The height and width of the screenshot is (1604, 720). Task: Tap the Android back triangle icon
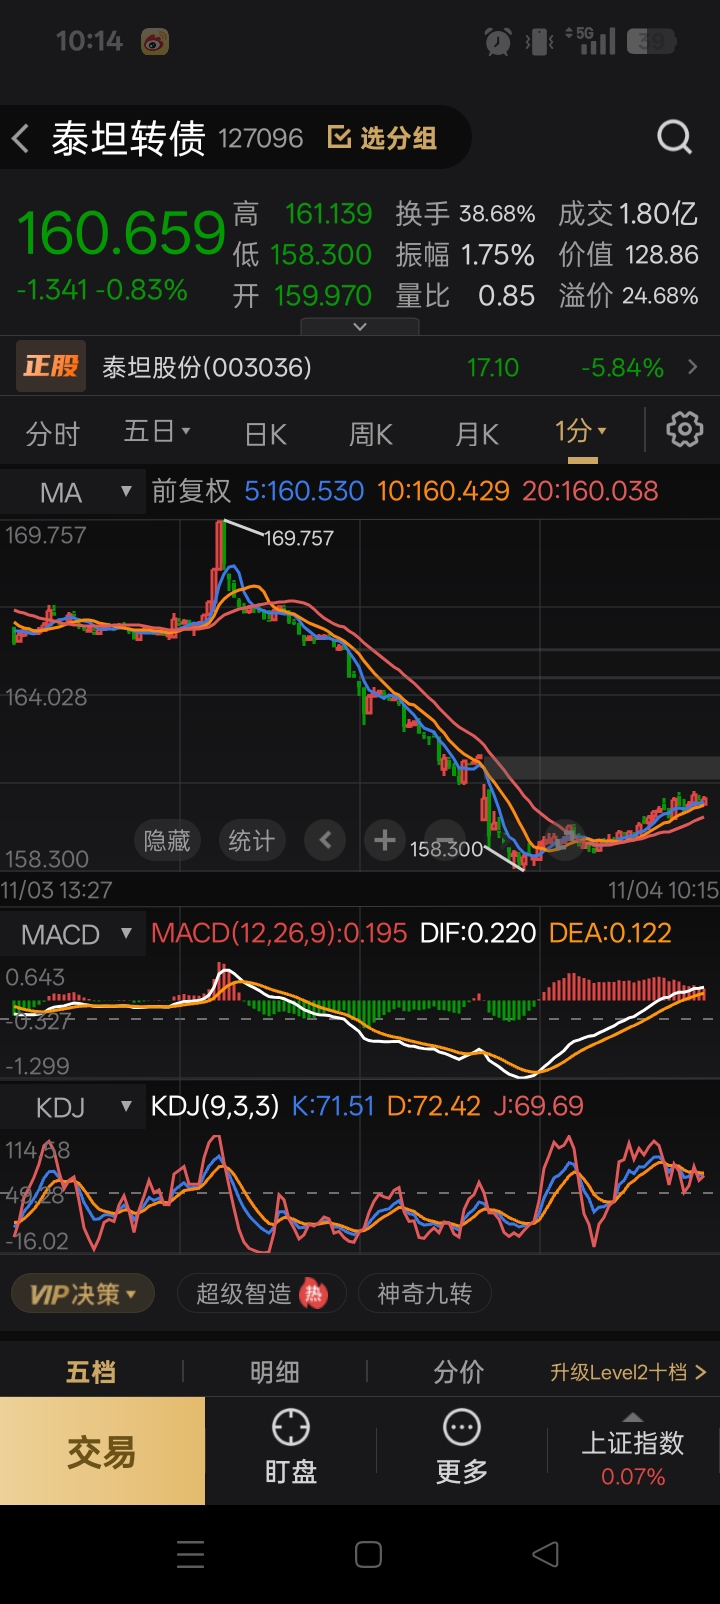point(546,1554)
